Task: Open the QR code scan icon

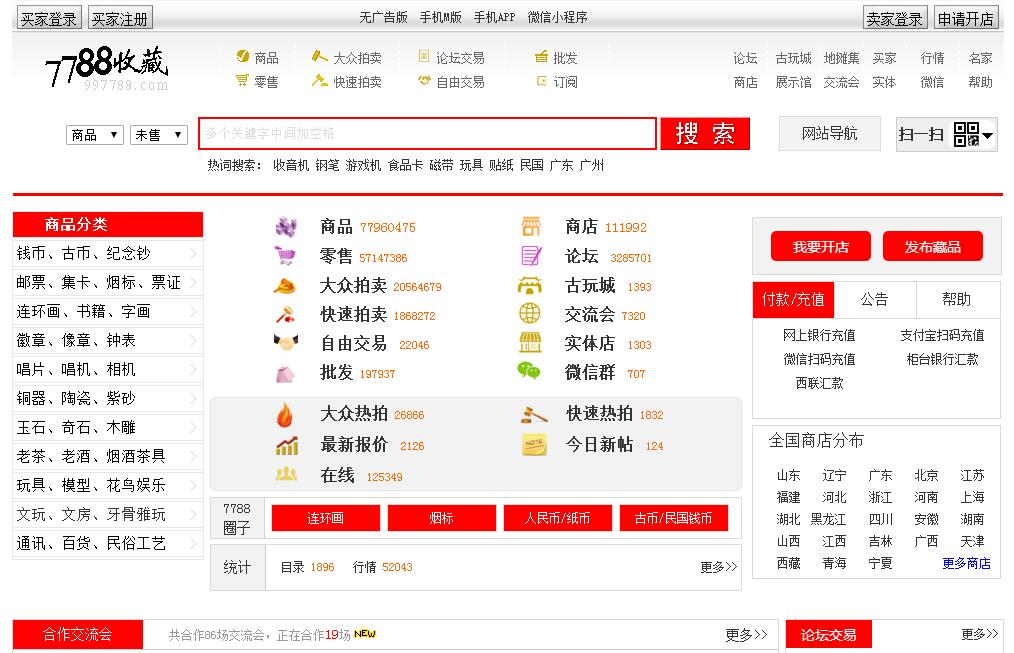Action: click(966, 134)
